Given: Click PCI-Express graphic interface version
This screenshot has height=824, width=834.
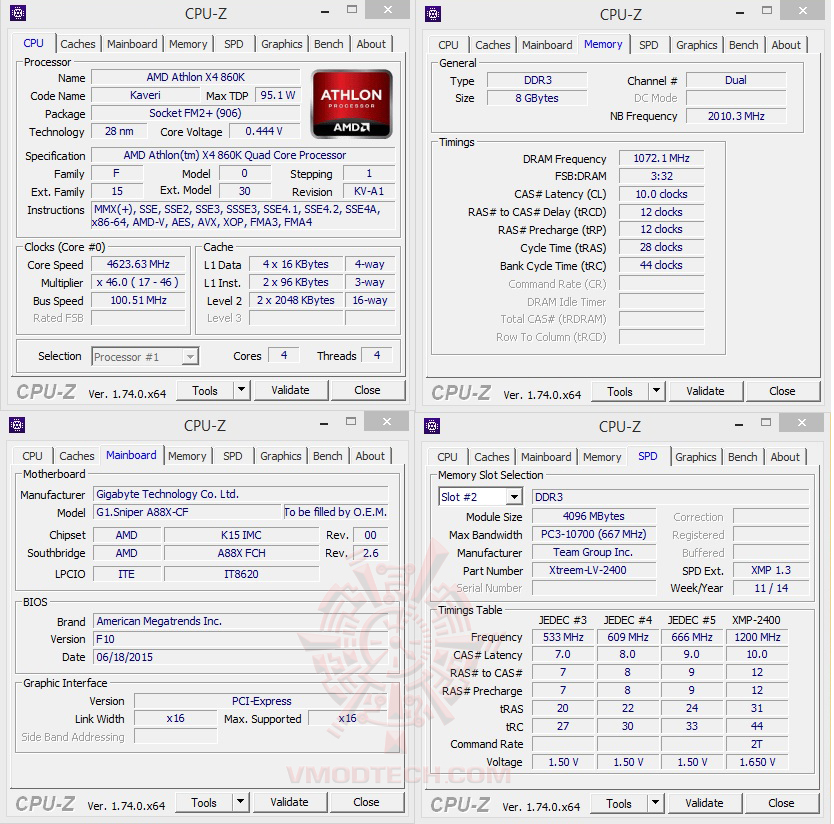Looking at the screenshot, I should pos(261,701).
